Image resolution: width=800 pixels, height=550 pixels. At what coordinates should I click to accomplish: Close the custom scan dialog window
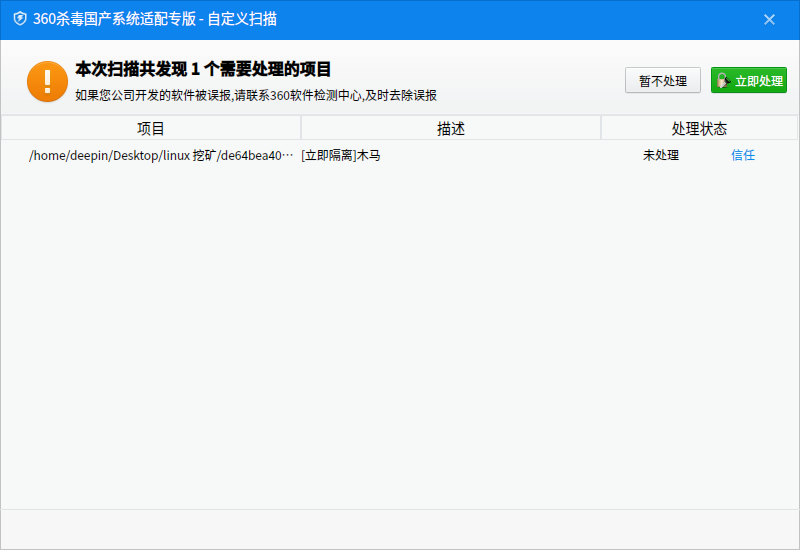[769, 19]
